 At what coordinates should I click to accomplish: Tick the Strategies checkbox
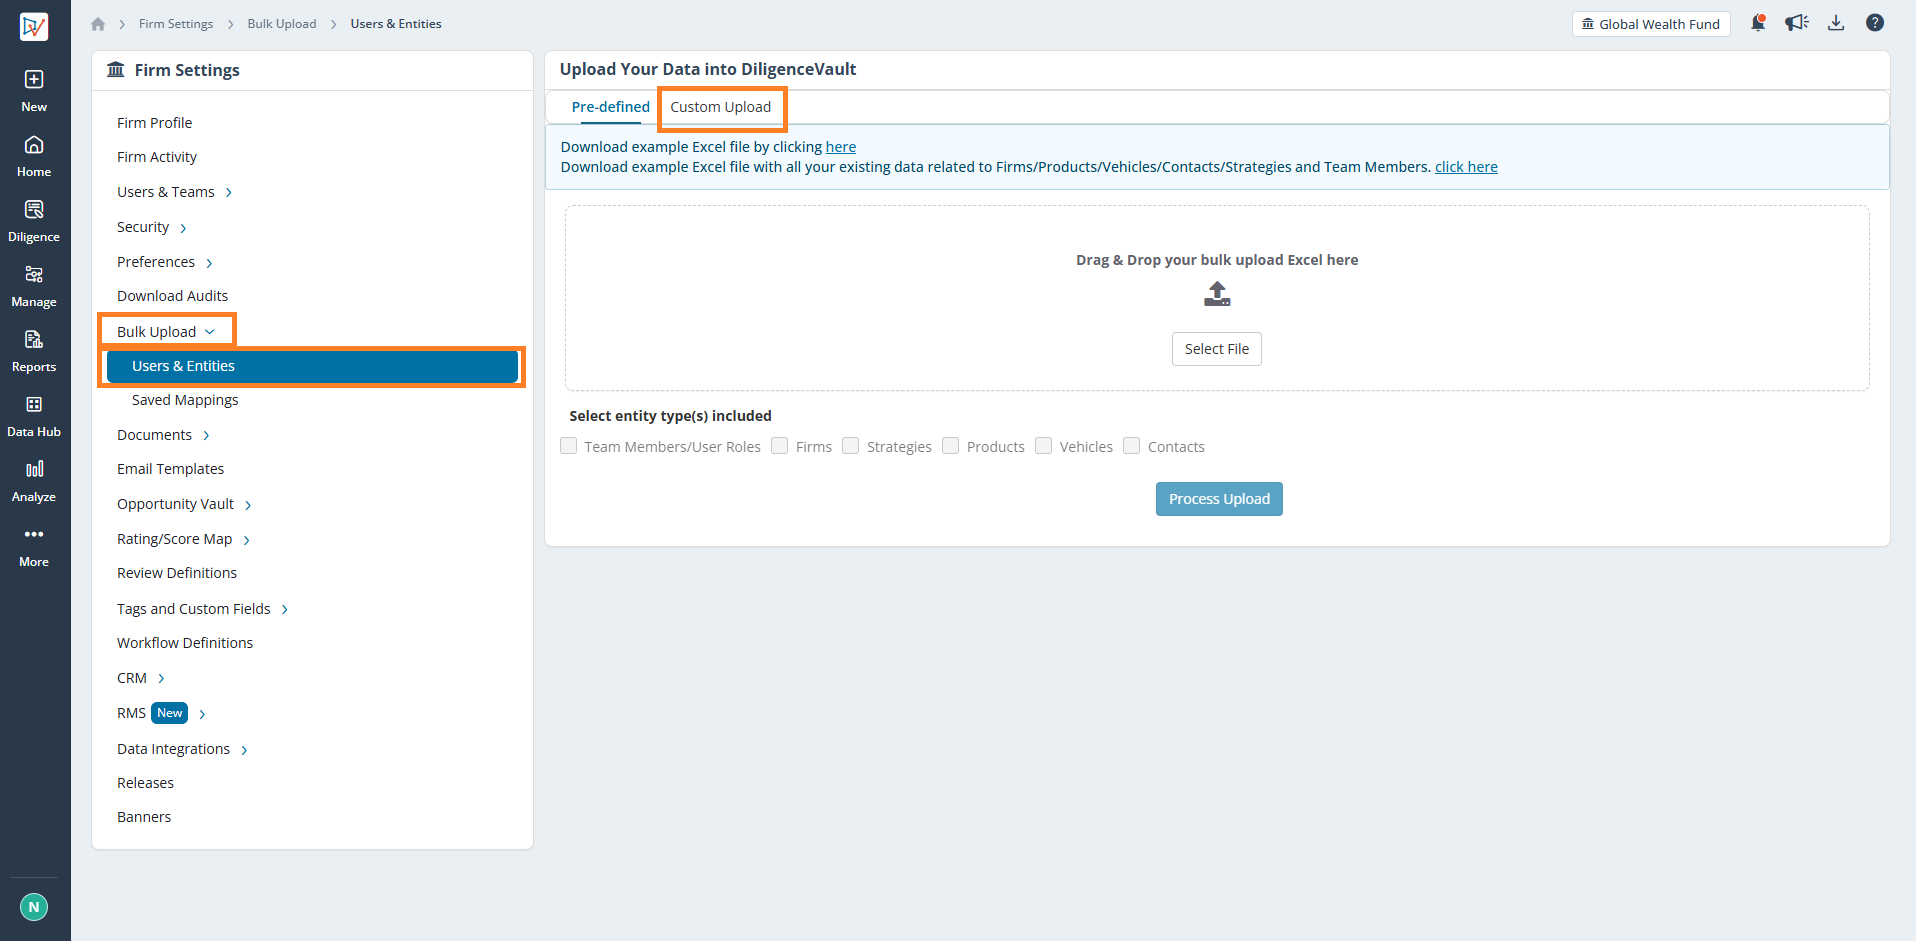(851, 446)
